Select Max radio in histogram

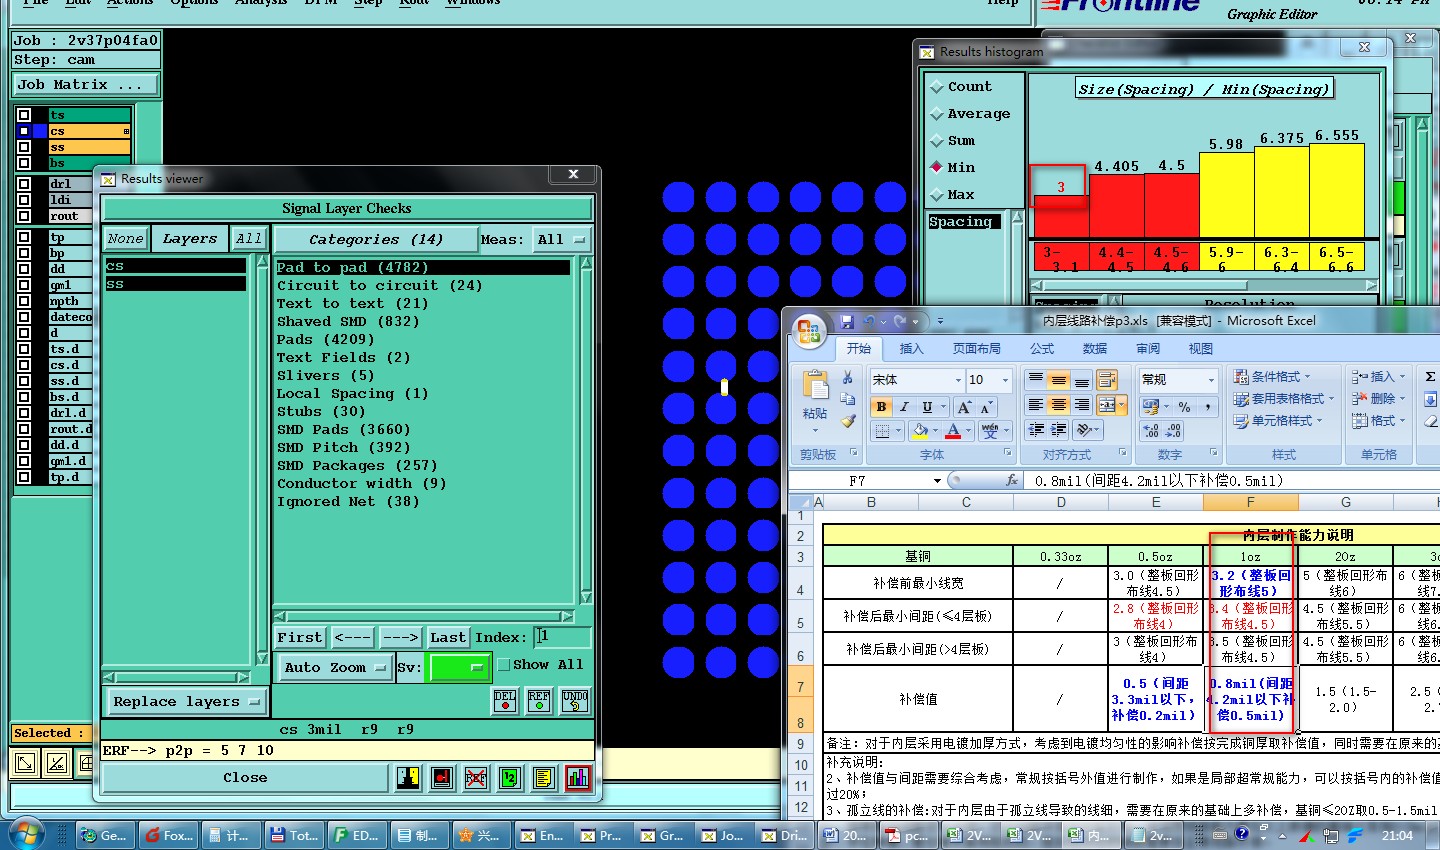pos(937,195)
